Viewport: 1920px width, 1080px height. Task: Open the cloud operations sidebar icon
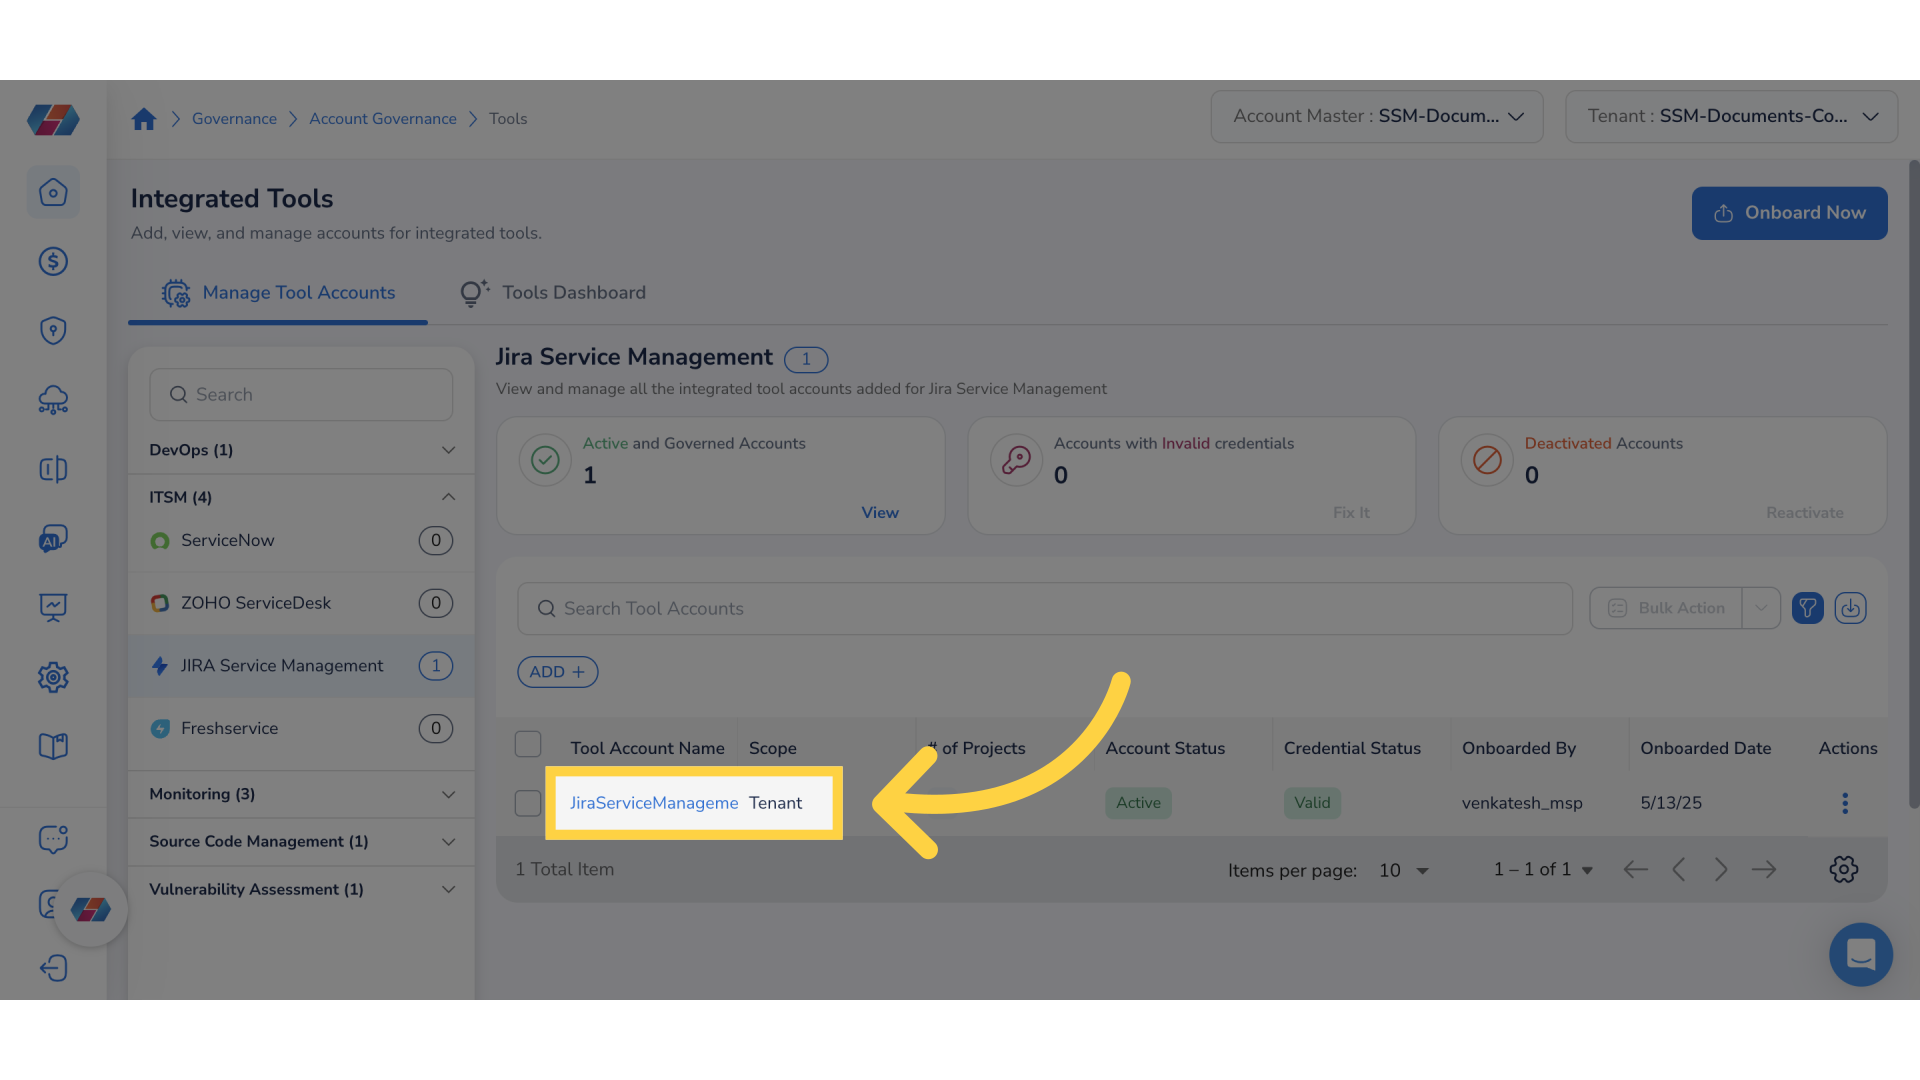click(x=53, y=400)
